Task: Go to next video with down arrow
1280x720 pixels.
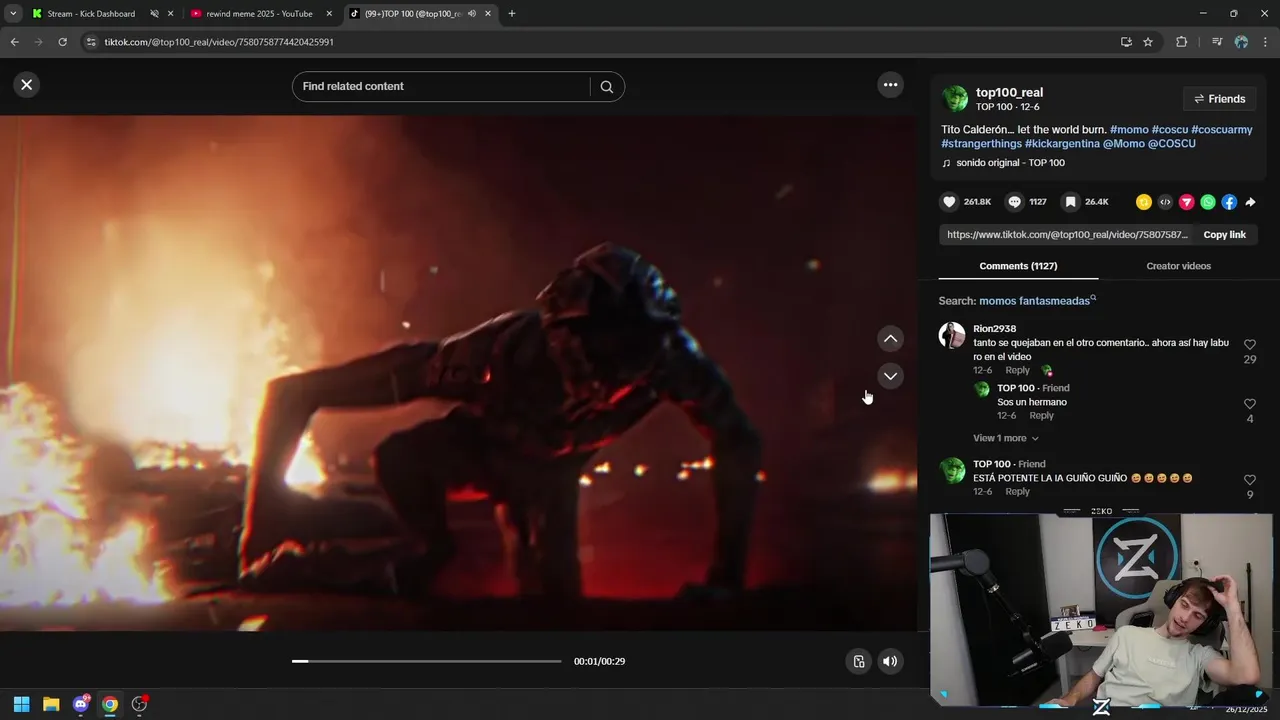Action: tap(890, 376)
